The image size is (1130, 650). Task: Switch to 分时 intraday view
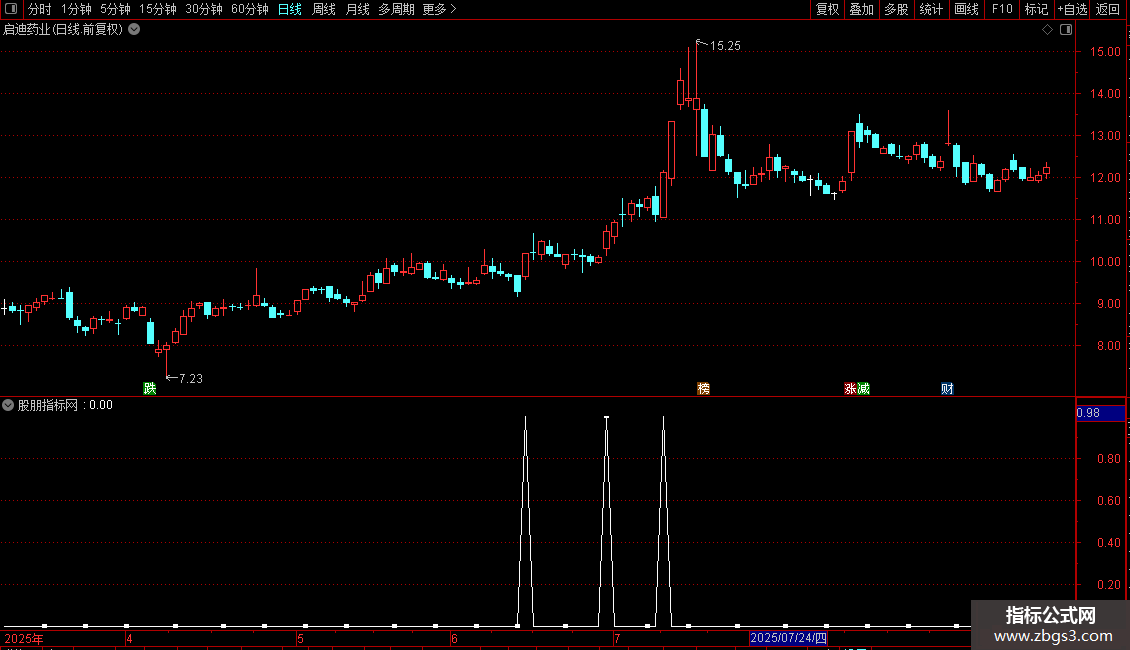point(40,9)
